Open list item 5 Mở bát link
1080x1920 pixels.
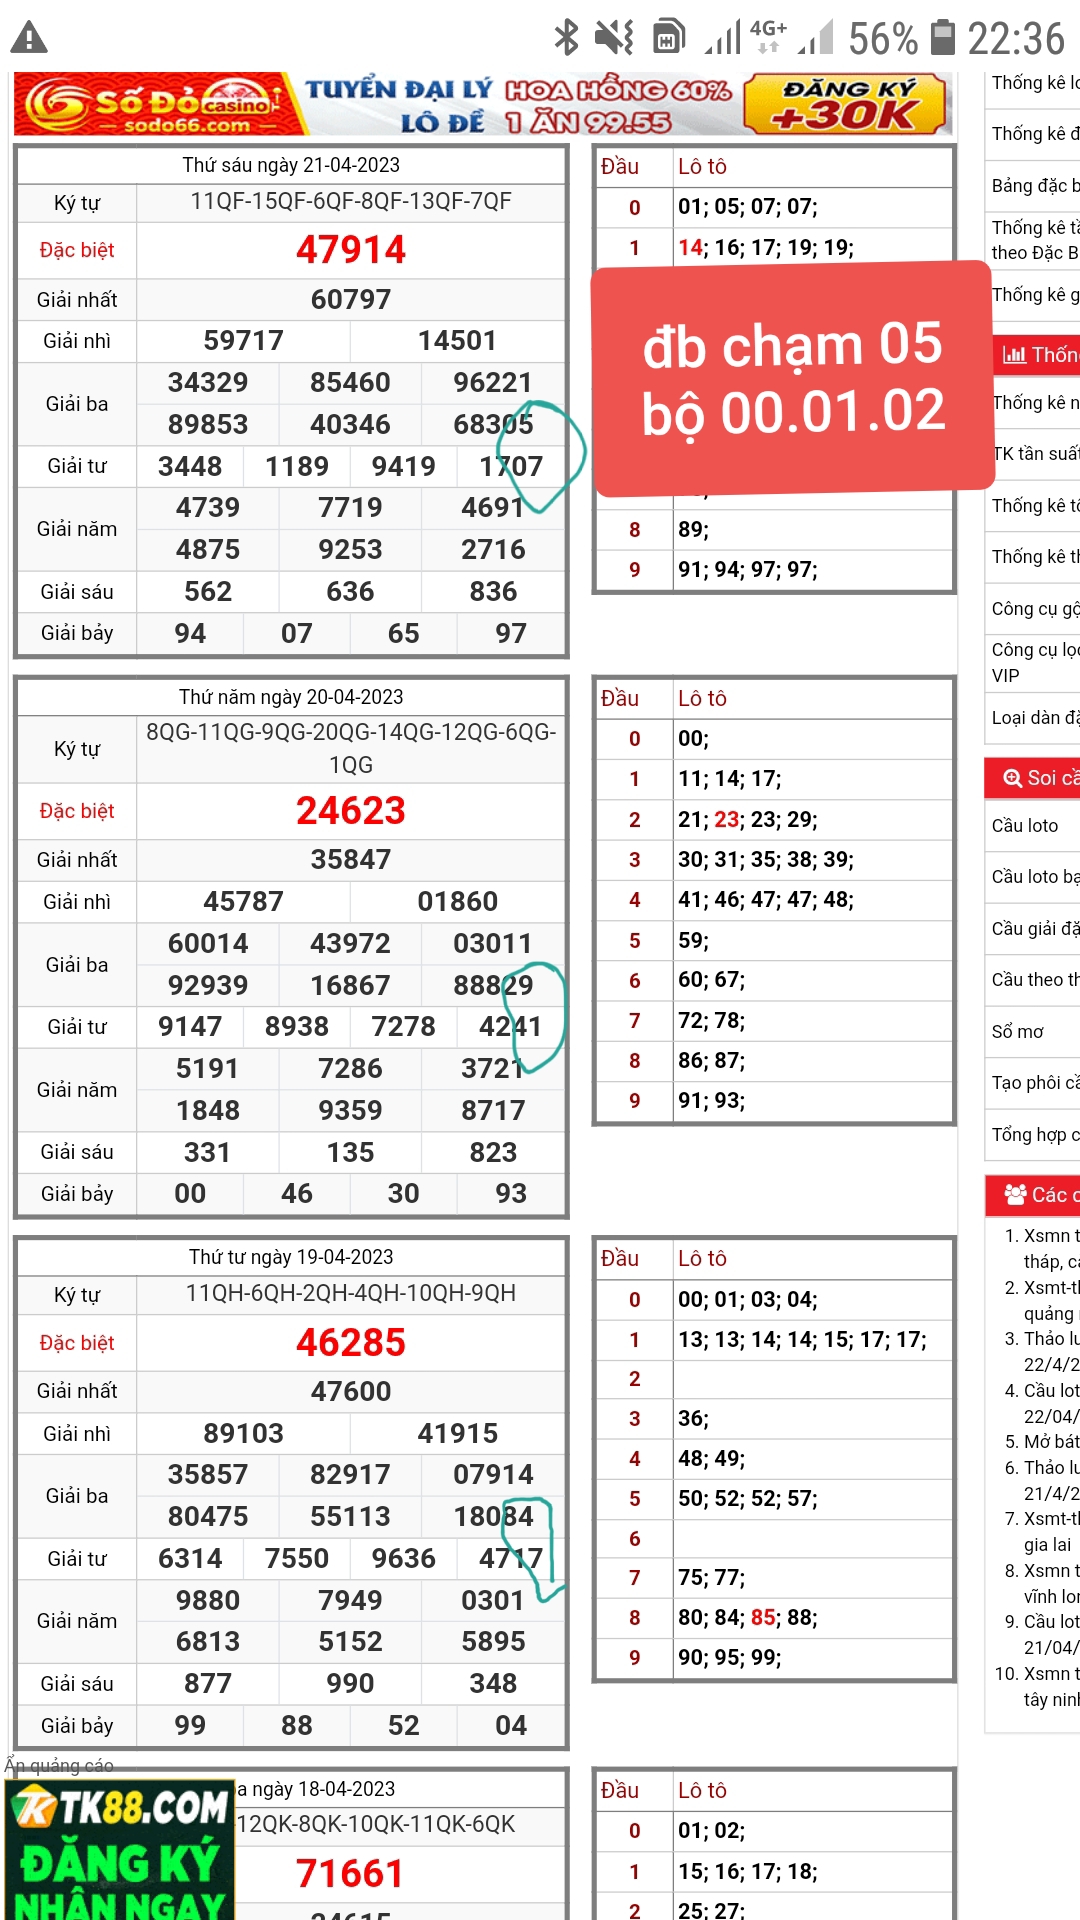pos(1050,1442)
